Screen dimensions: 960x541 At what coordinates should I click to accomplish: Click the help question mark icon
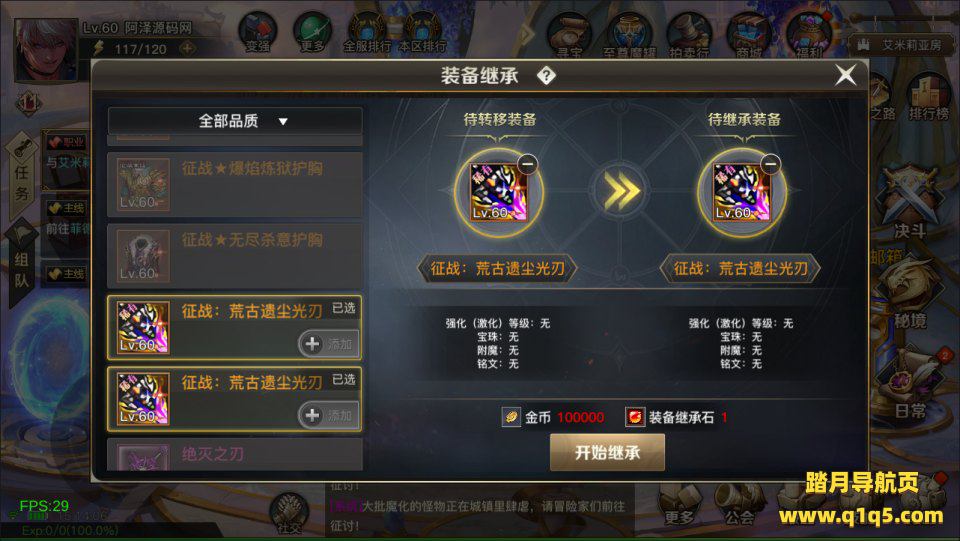coord(546,76)
